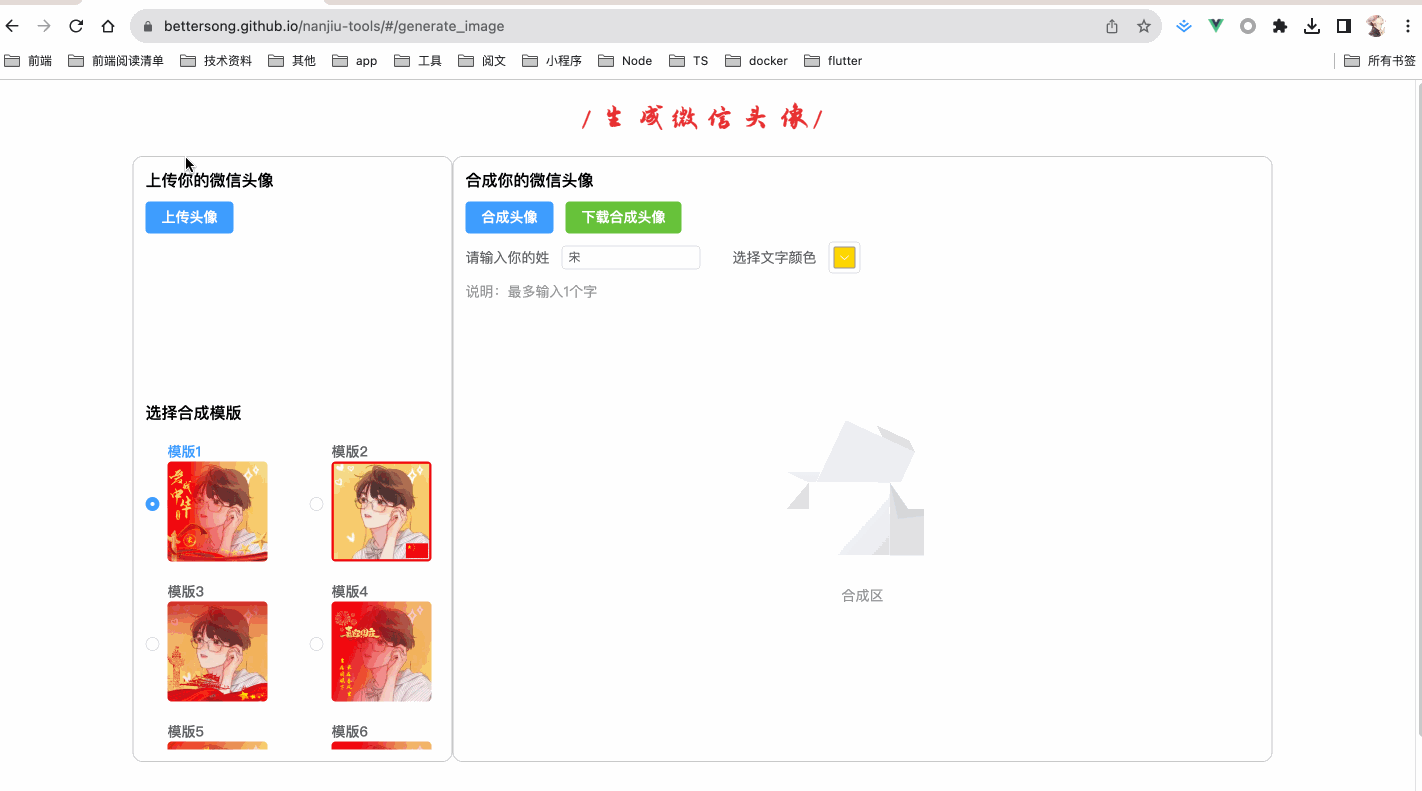Click the address bar URL
1422x791 pixels.
coord(334,26)
